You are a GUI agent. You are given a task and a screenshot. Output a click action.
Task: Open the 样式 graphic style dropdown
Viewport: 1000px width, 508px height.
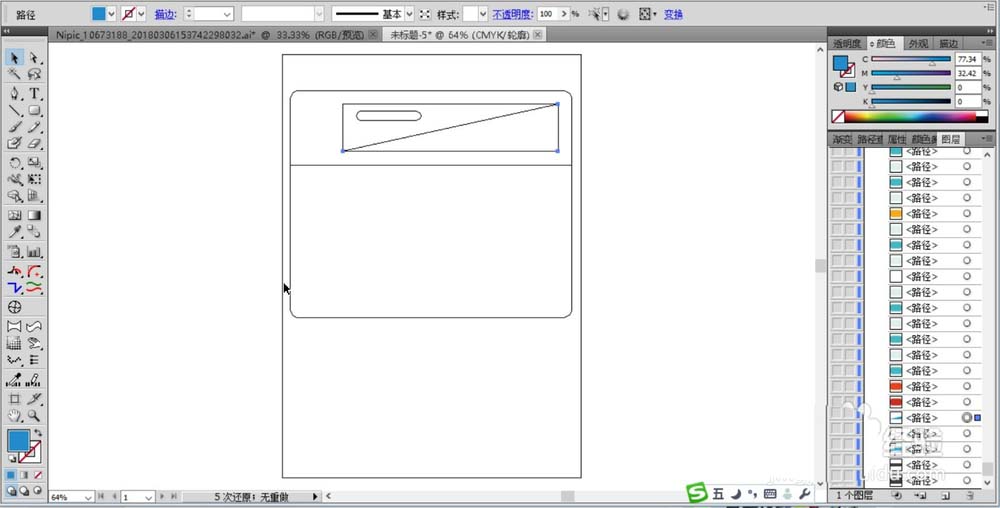click(x=482, y=13)
